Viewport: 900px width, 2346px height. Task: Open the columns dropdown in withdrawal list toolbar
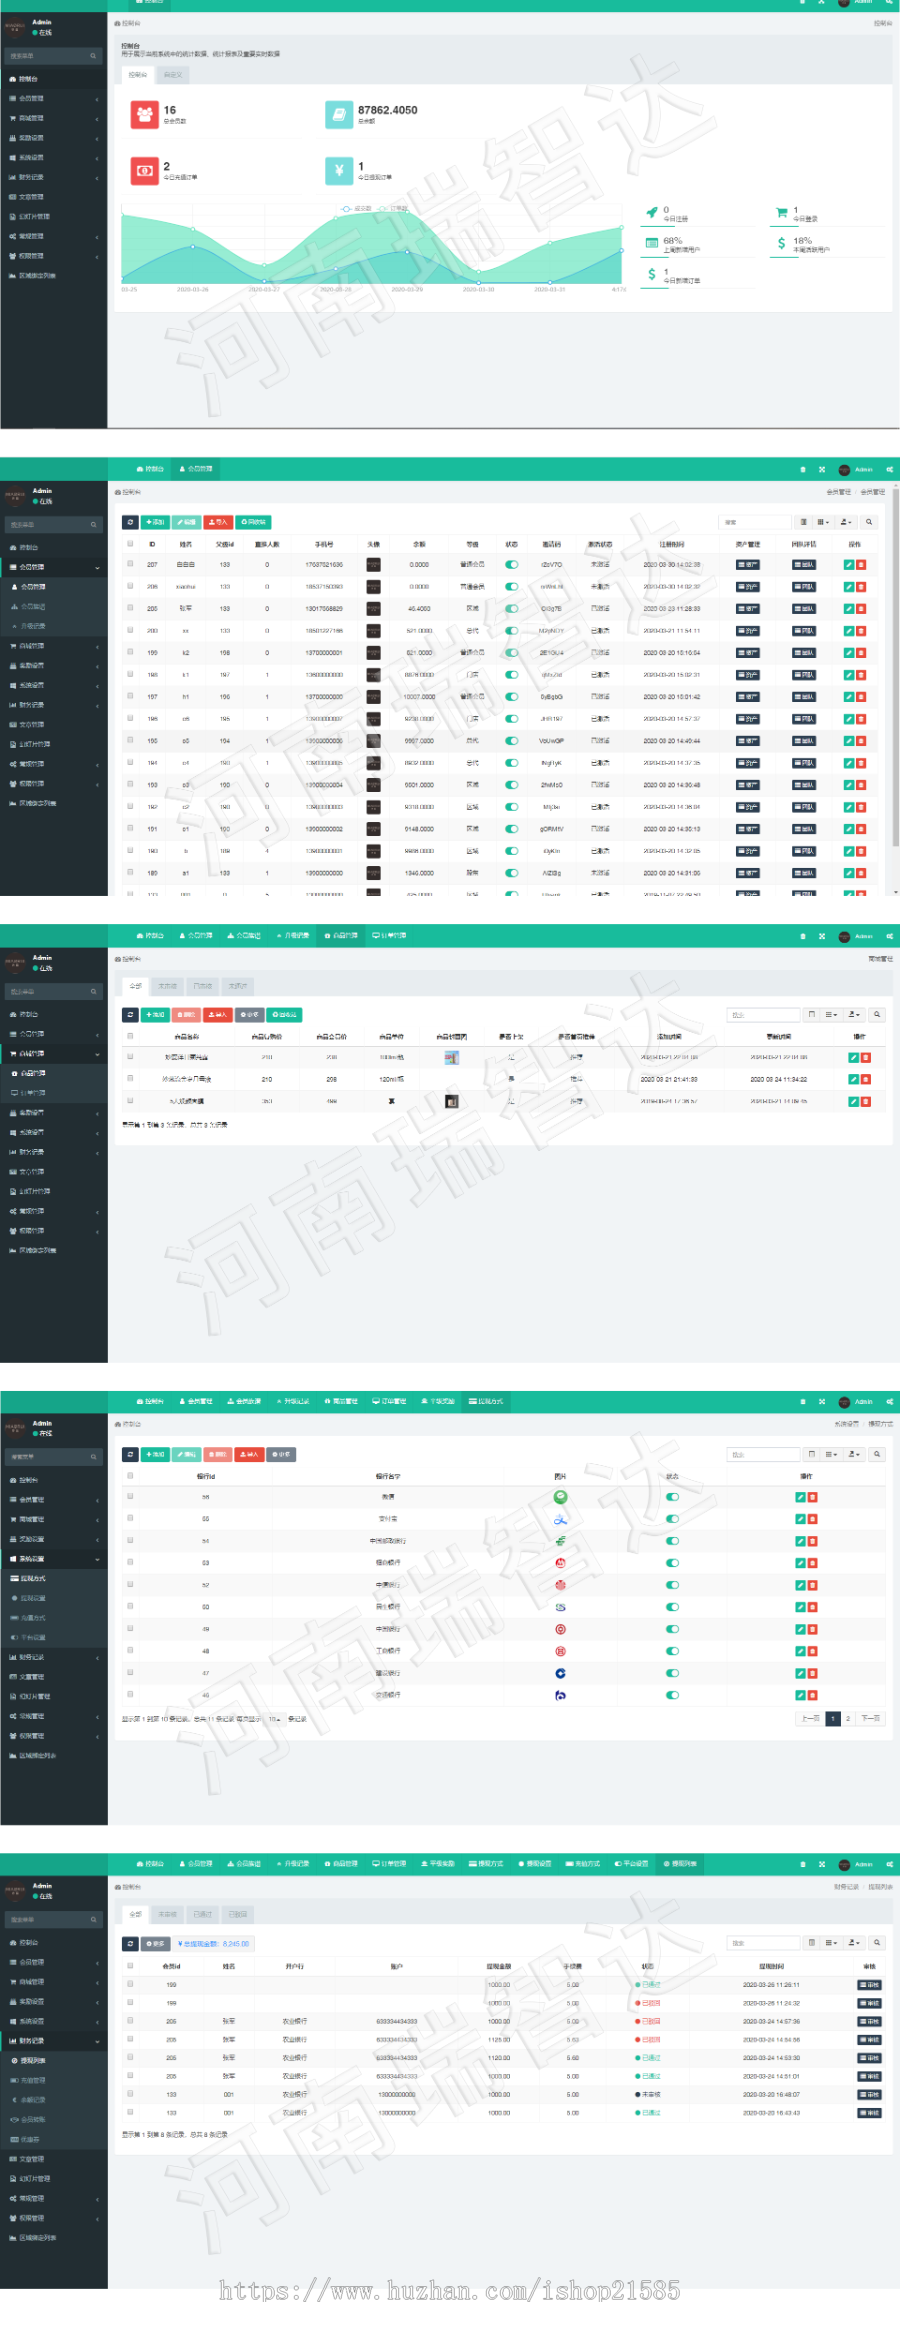click(831, 1943)
